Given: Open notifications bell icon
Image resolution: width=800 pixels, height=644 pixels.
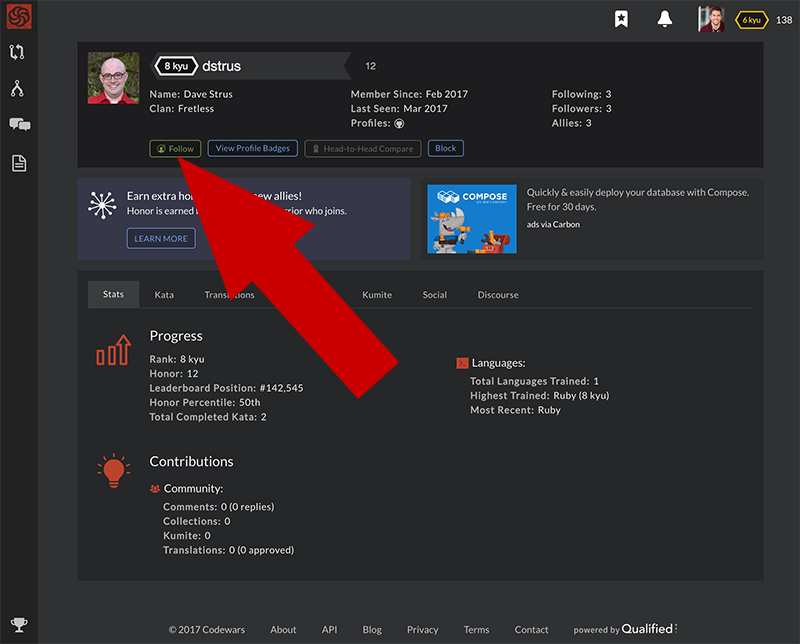Looking at the screenshot, I should click(665, 20).
